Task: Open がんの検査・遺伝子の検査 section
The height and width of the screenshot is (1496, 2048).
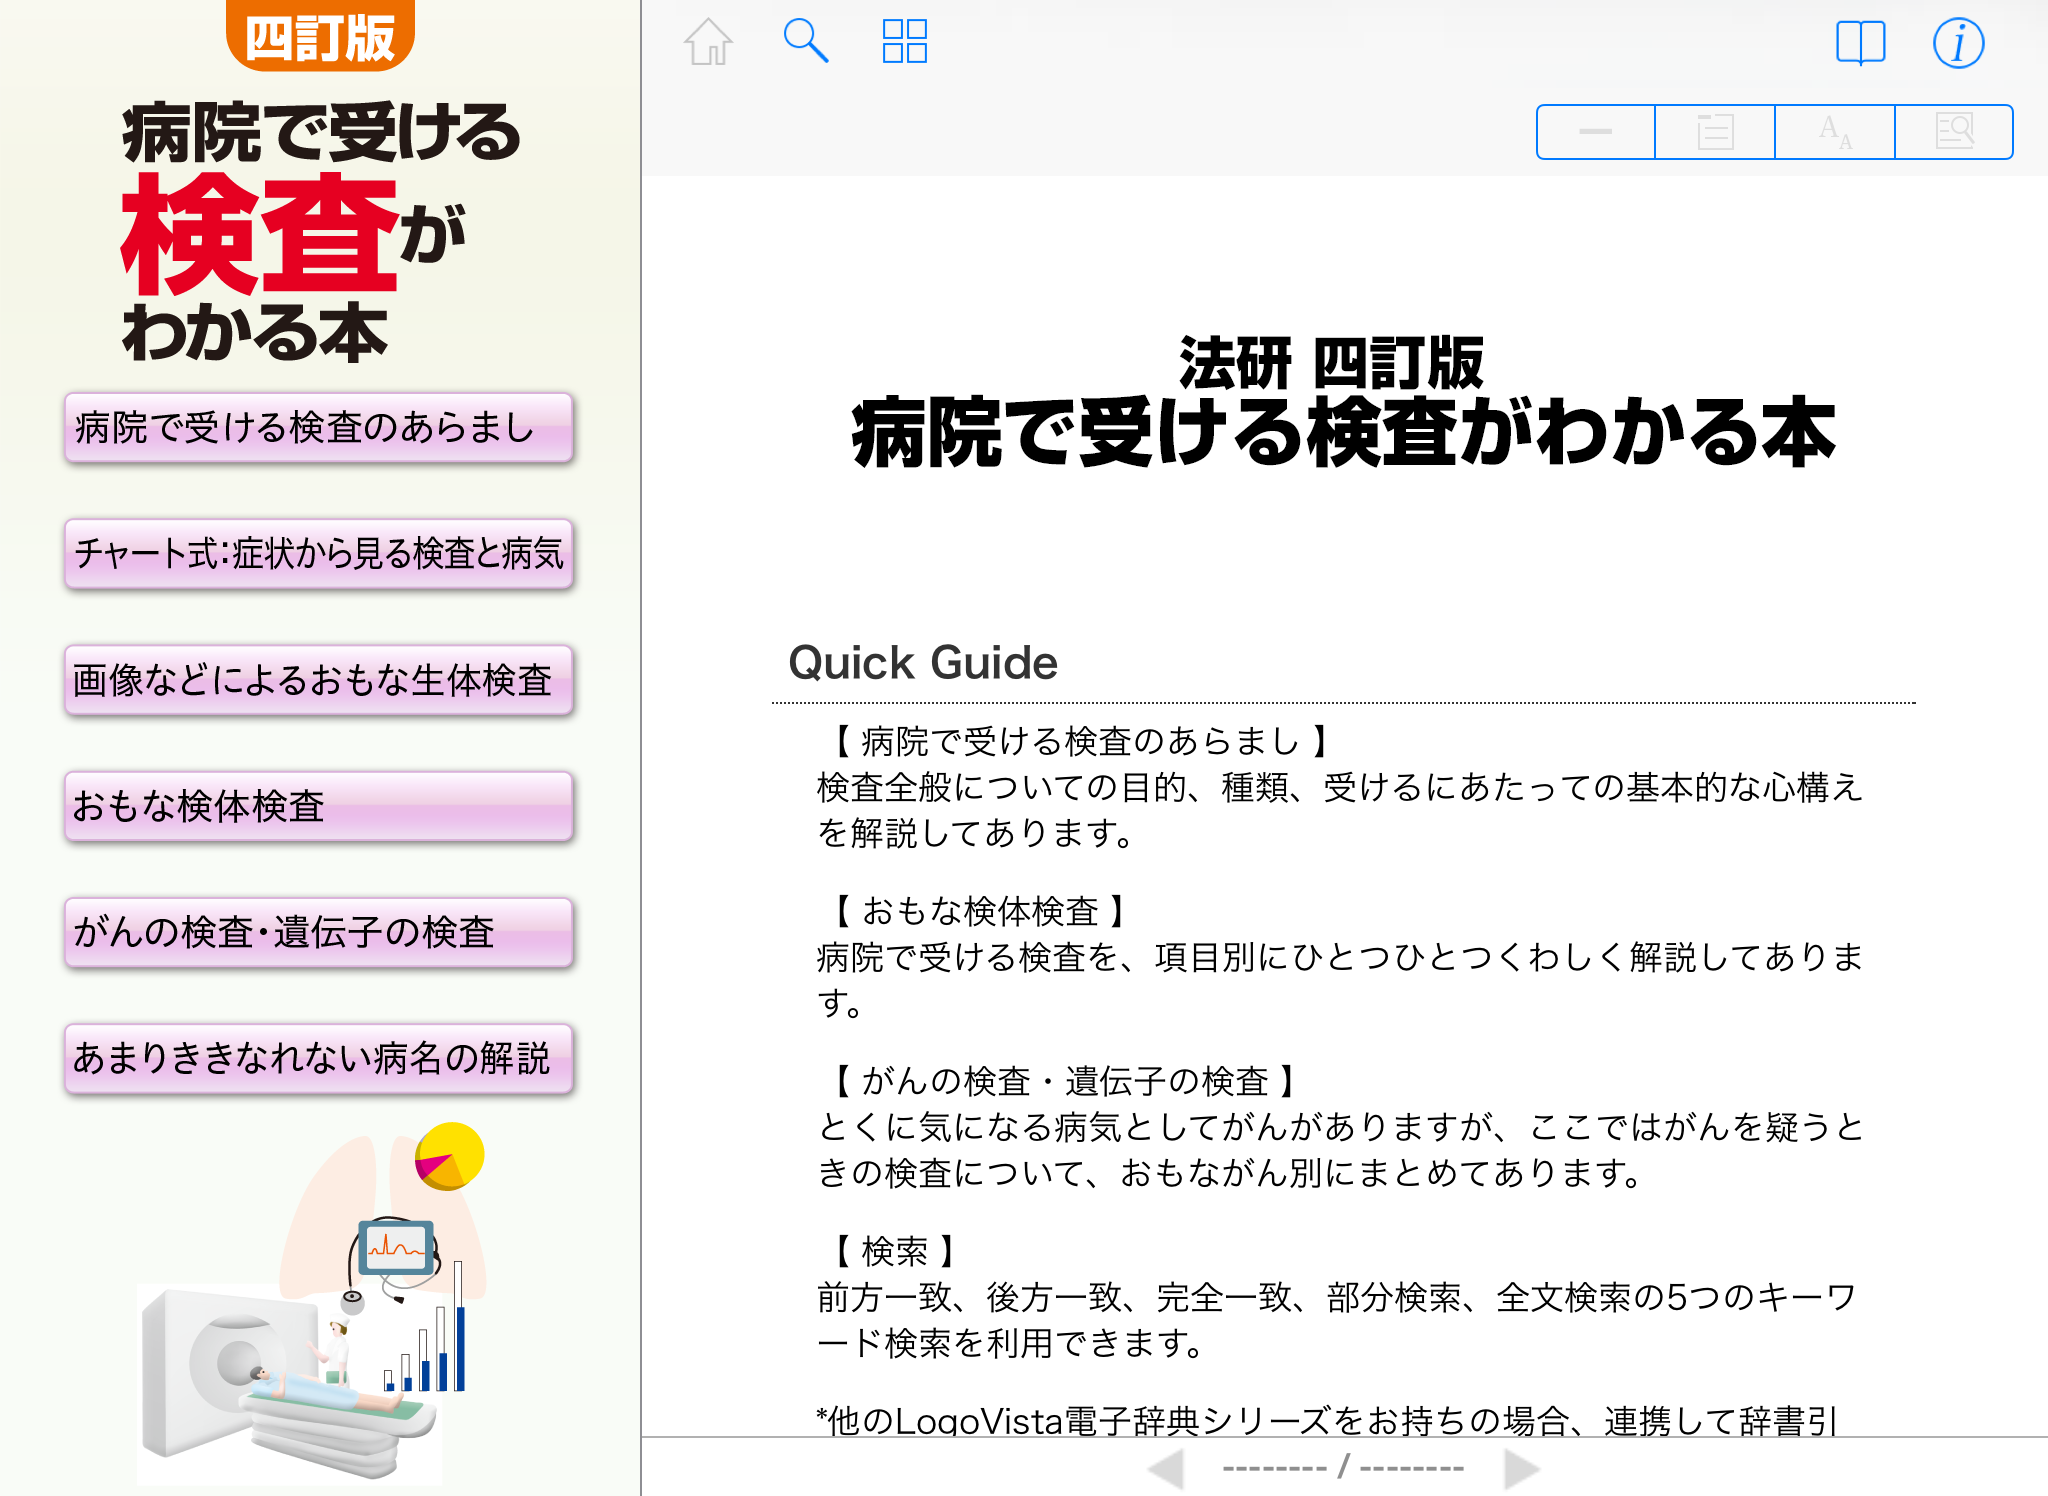Action: coord(318,932)
